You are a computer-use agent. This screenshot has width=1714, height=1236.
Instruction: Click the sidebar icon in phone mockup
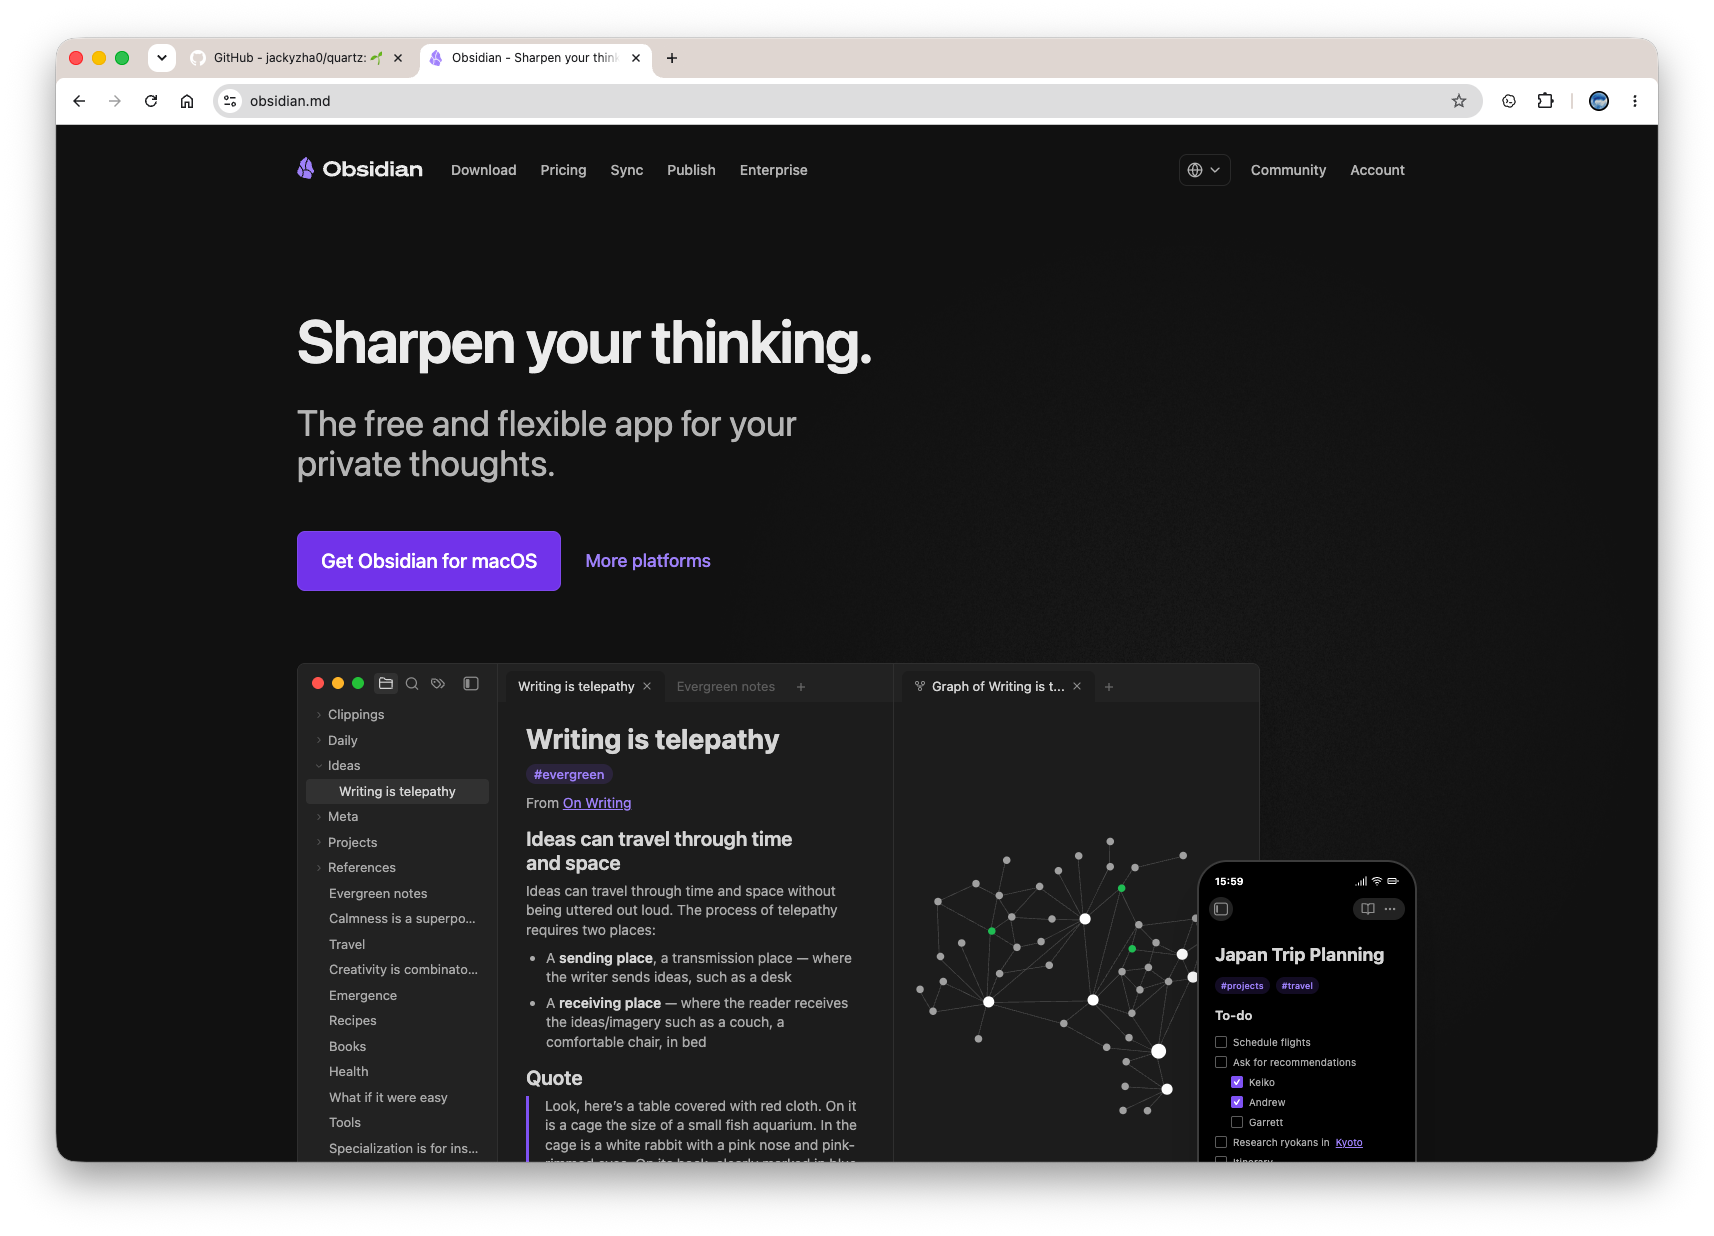(x=1221, y=909)
